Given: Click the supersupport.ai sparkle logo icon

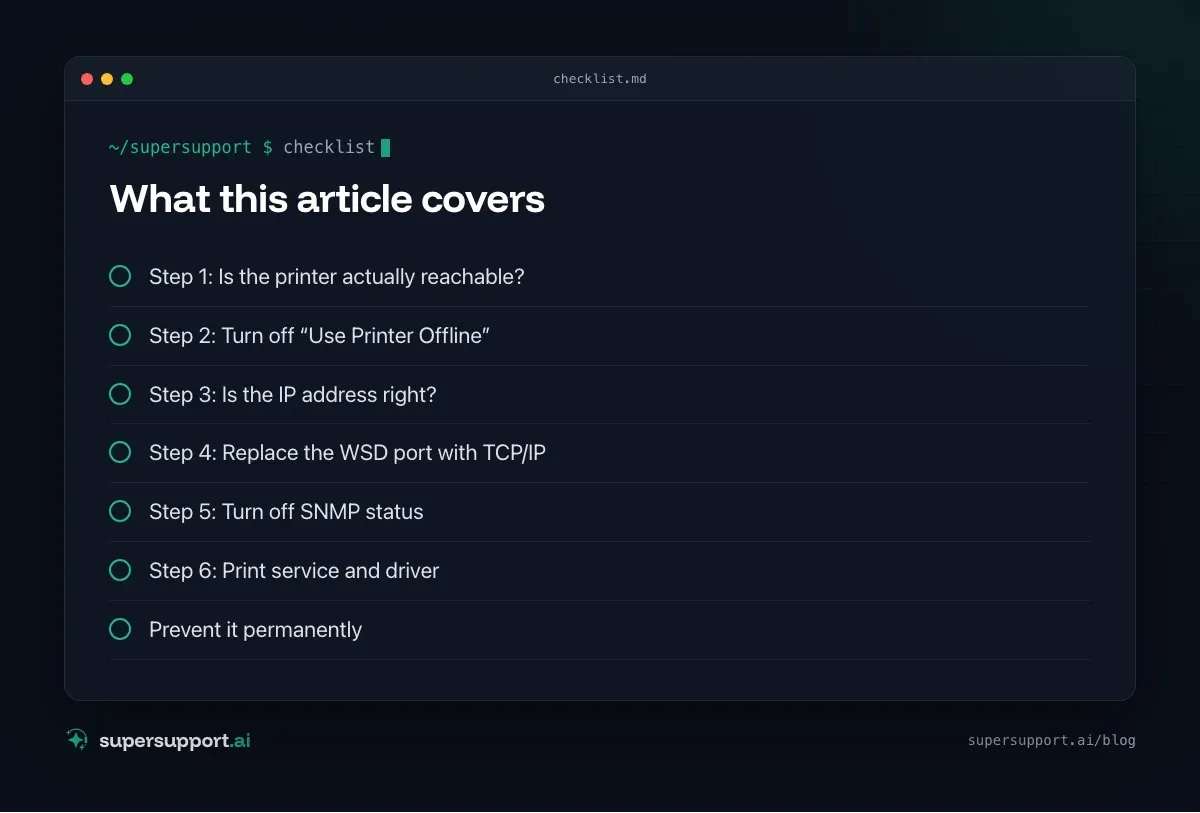Looking at the screenshot, I should tap(77, 740).
